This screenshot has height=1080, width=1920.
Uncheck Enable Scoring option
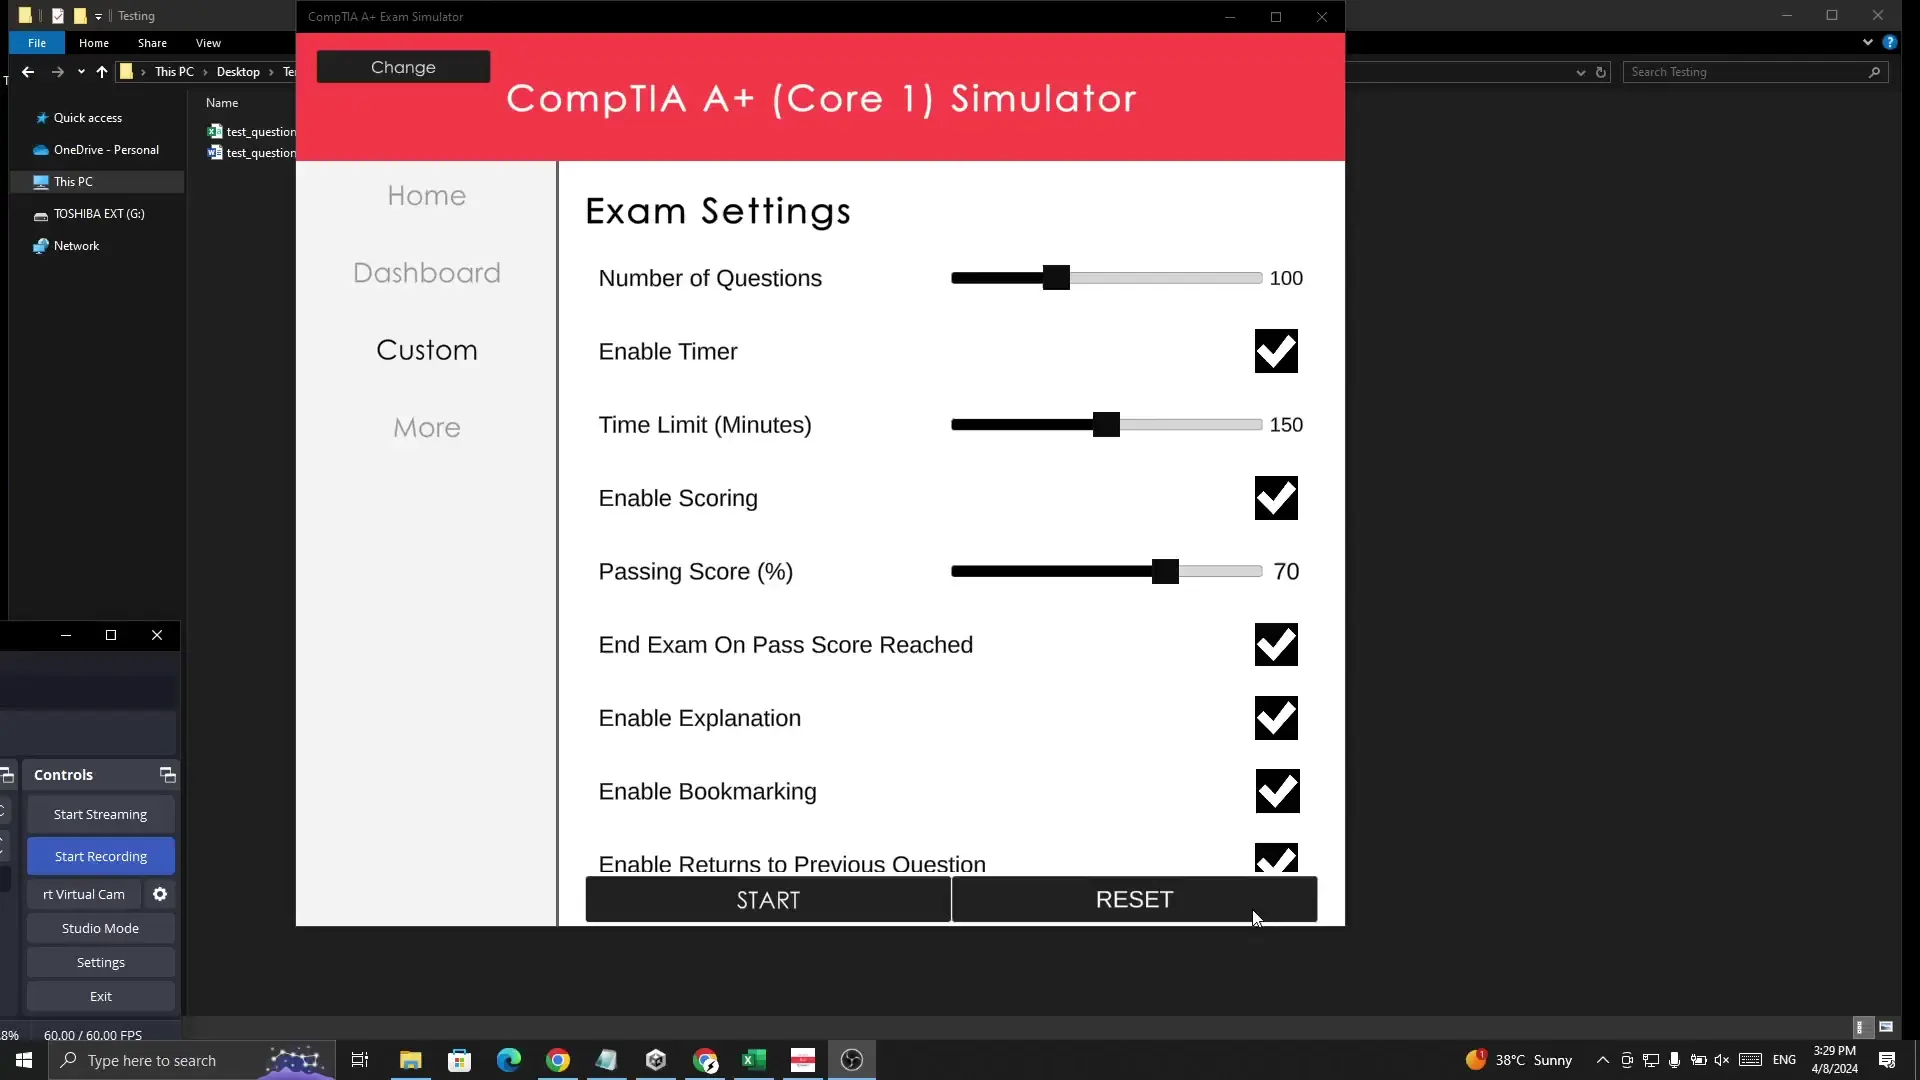click(x=1276, y=498)
